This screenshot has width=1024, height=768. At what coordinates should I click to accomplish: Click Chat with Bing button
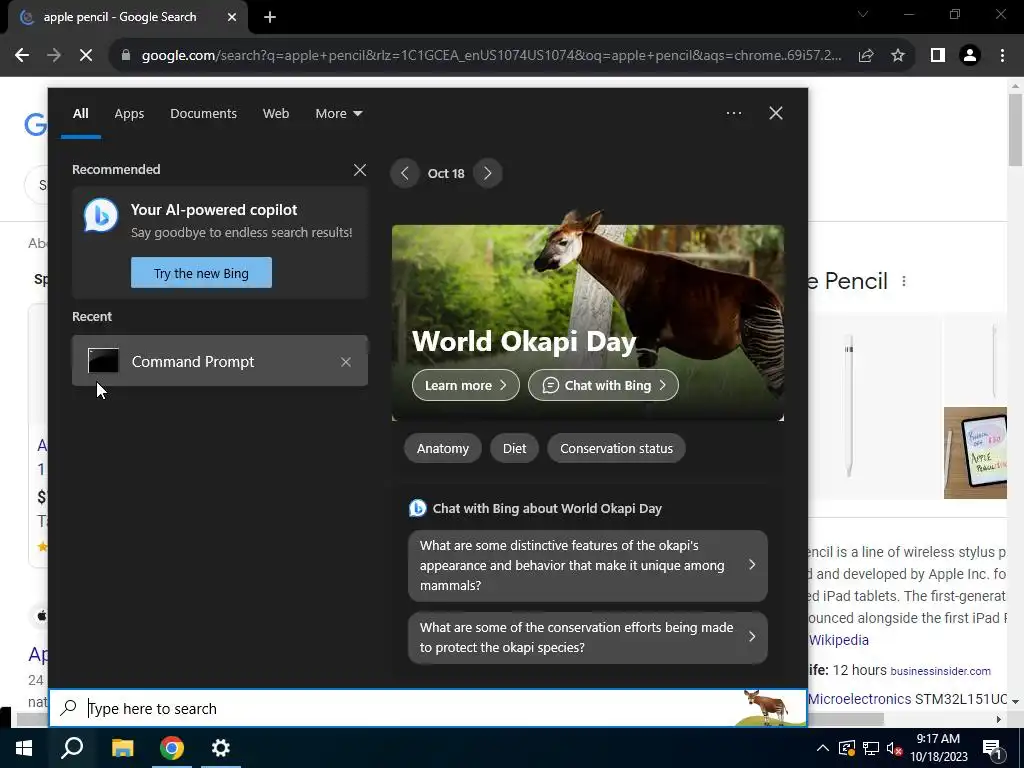pos(603,385)
